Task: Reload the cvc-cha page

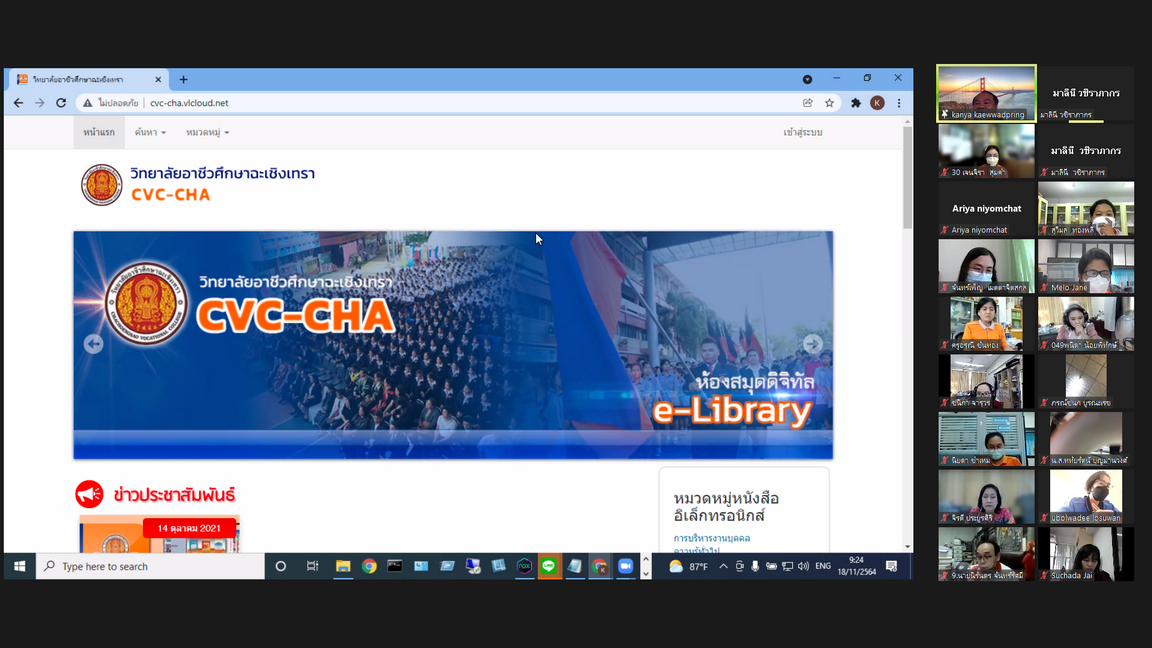Action: click(x=61, y=103)
